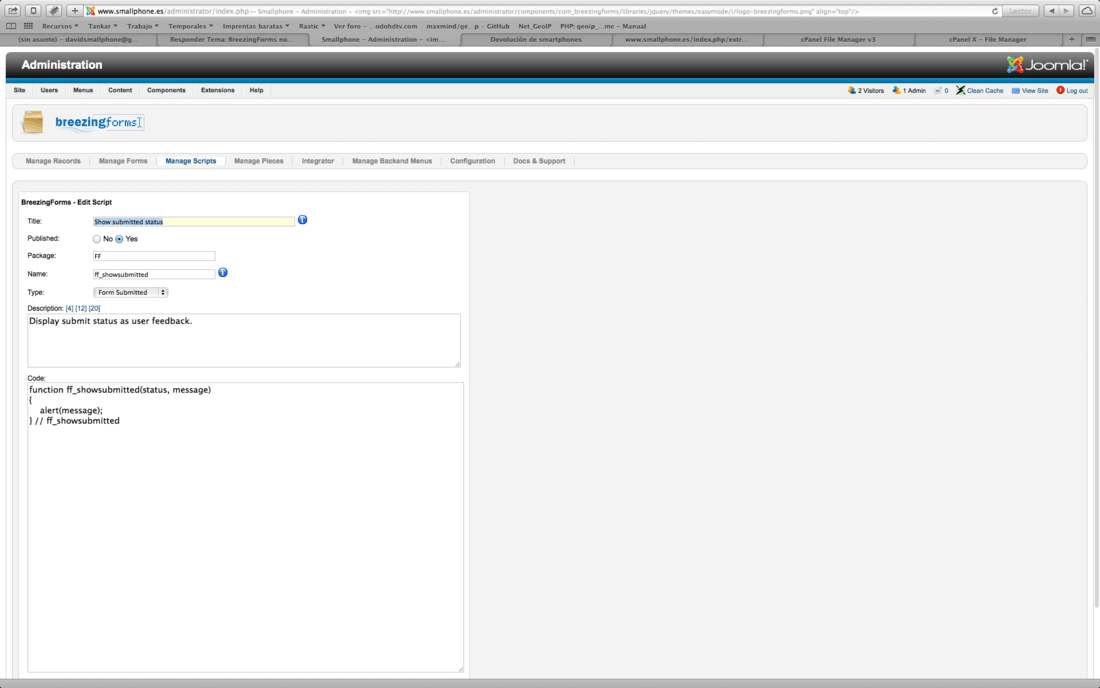
Task: Switch to Docs & Support tab
Action: (x=539, y=161)
